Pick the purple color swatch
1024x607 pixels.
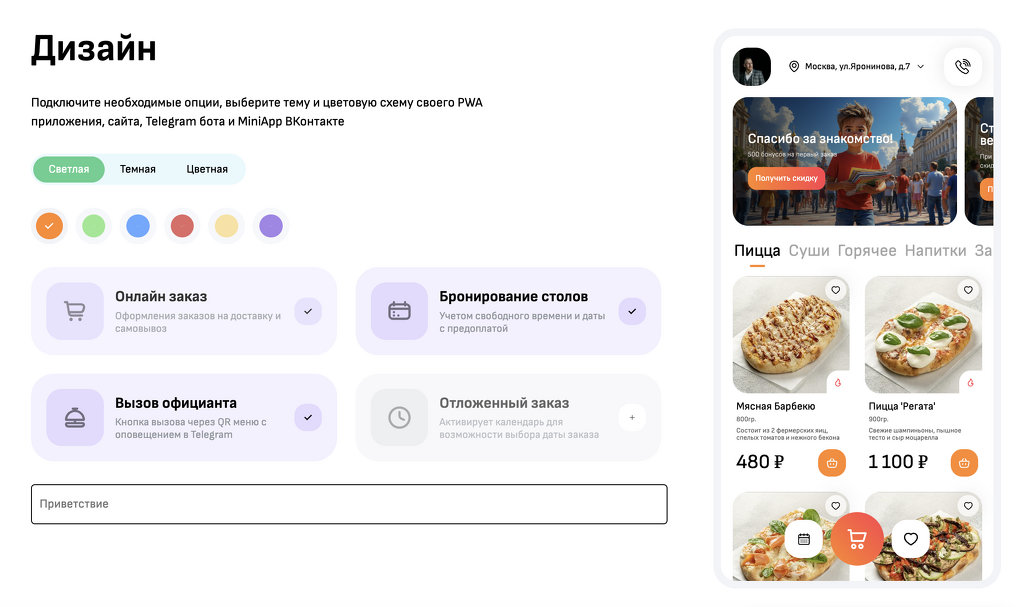point(271,226)
